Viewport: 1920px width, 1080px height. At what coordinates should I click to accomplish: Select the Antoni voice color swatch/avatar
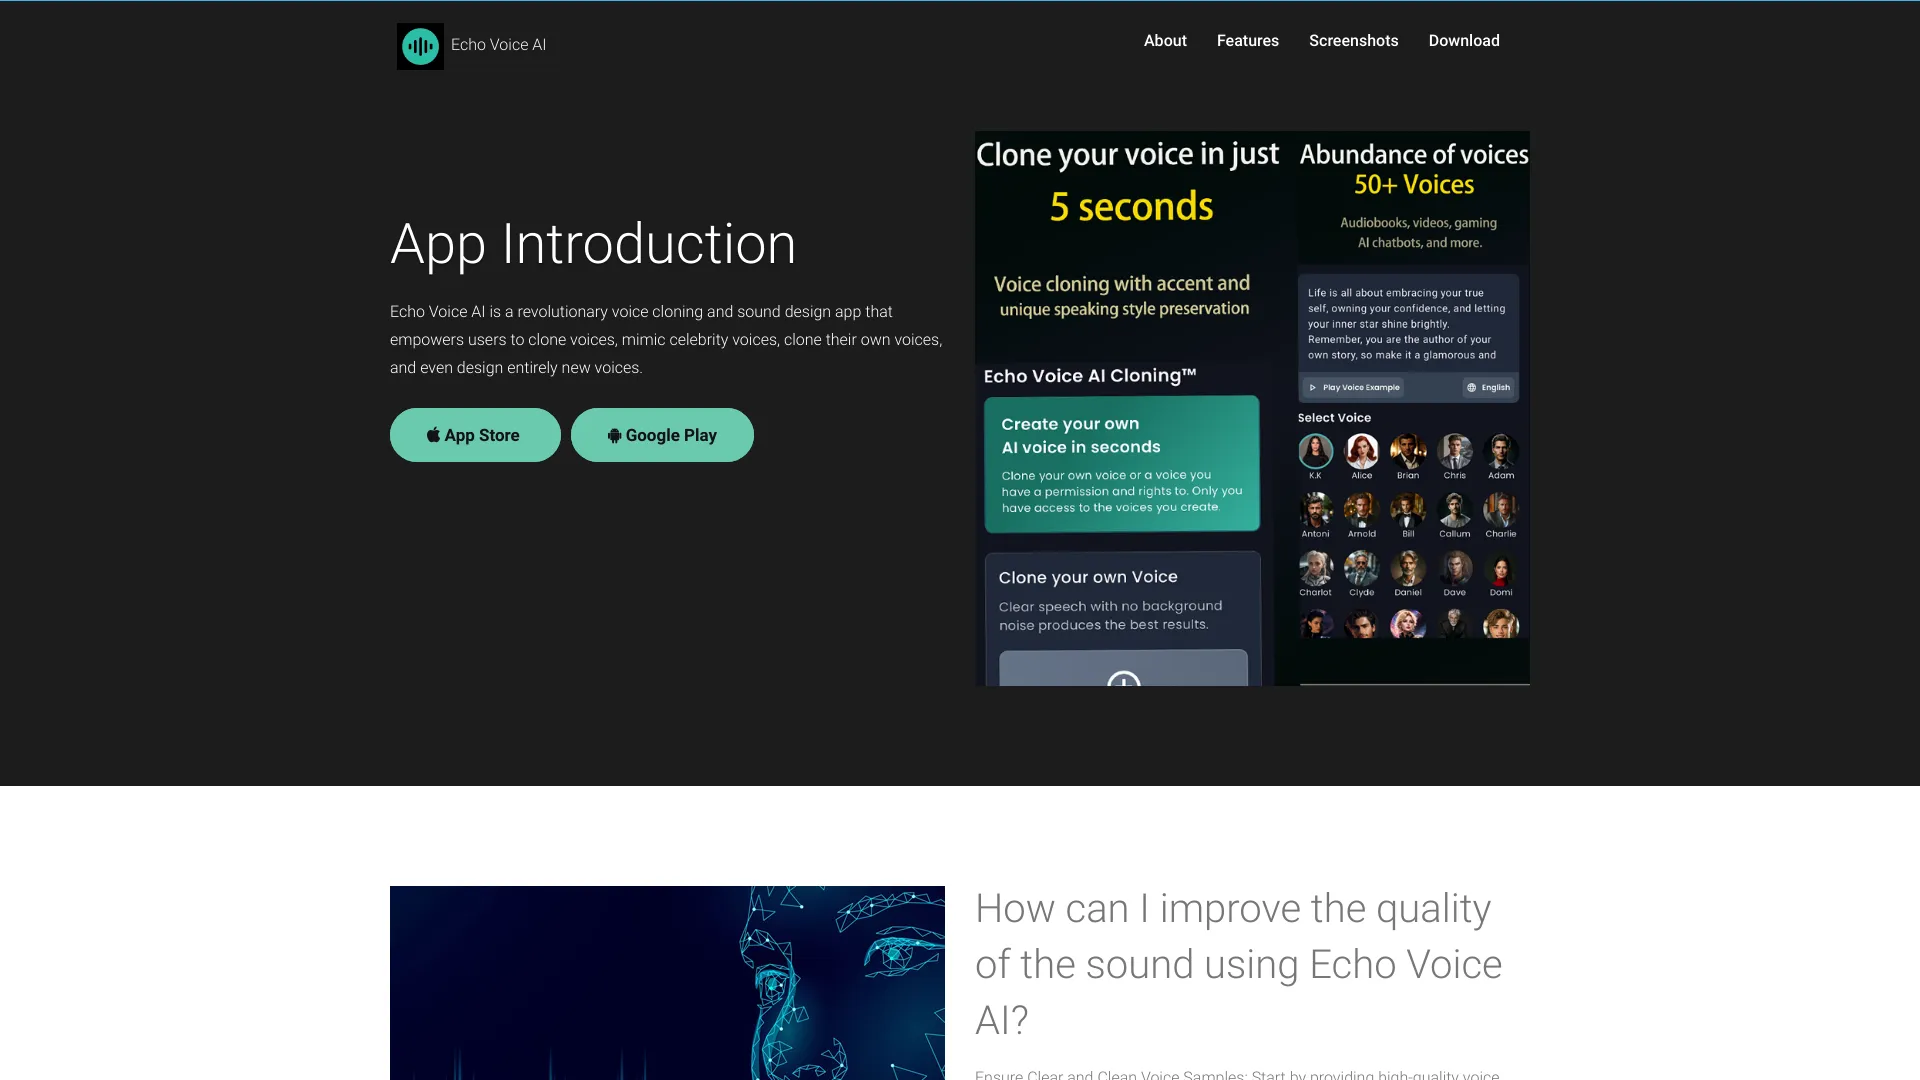[1315, 510]
